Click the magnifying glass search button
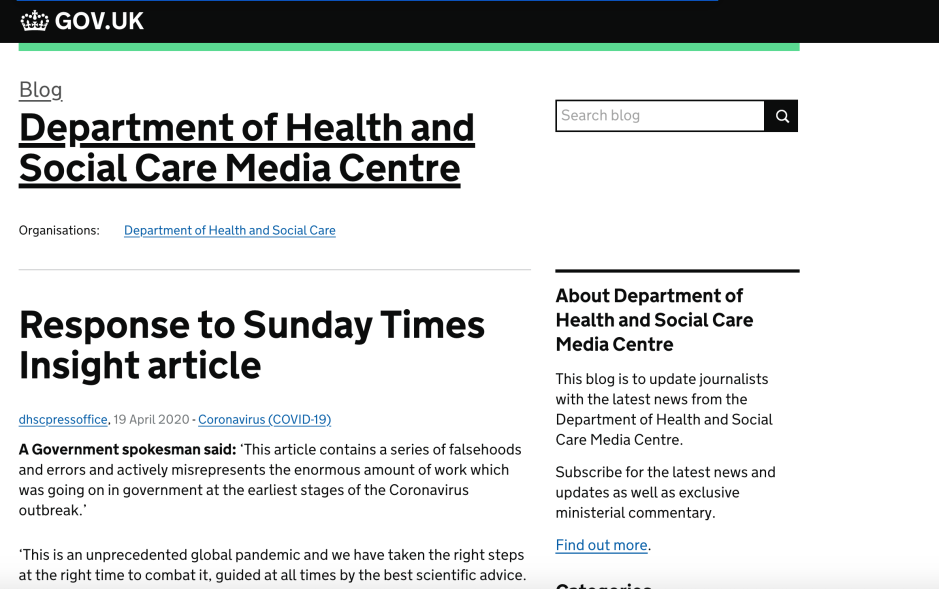The image size is (939, 589). coord(781,116)
